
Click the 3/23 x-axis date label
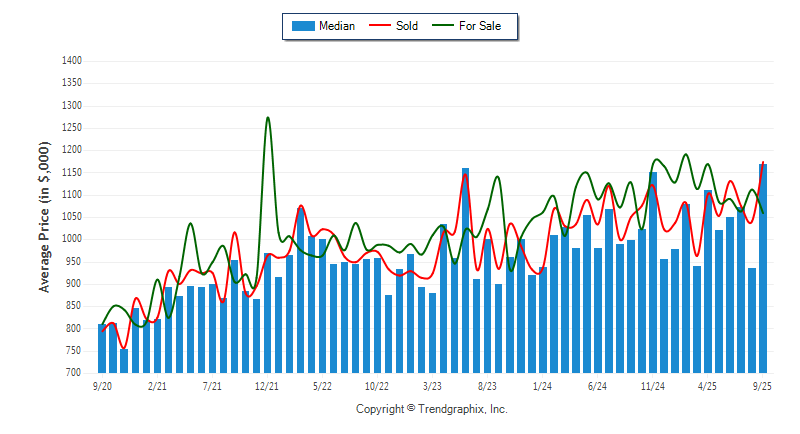point(432,385)
